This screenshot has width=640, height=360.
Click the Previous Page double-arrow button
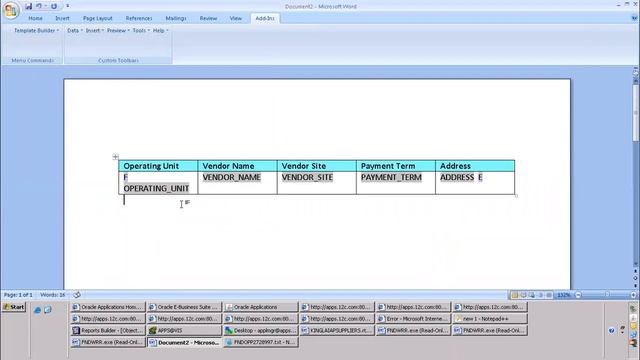pyautogui.click(x=636, y=271)
